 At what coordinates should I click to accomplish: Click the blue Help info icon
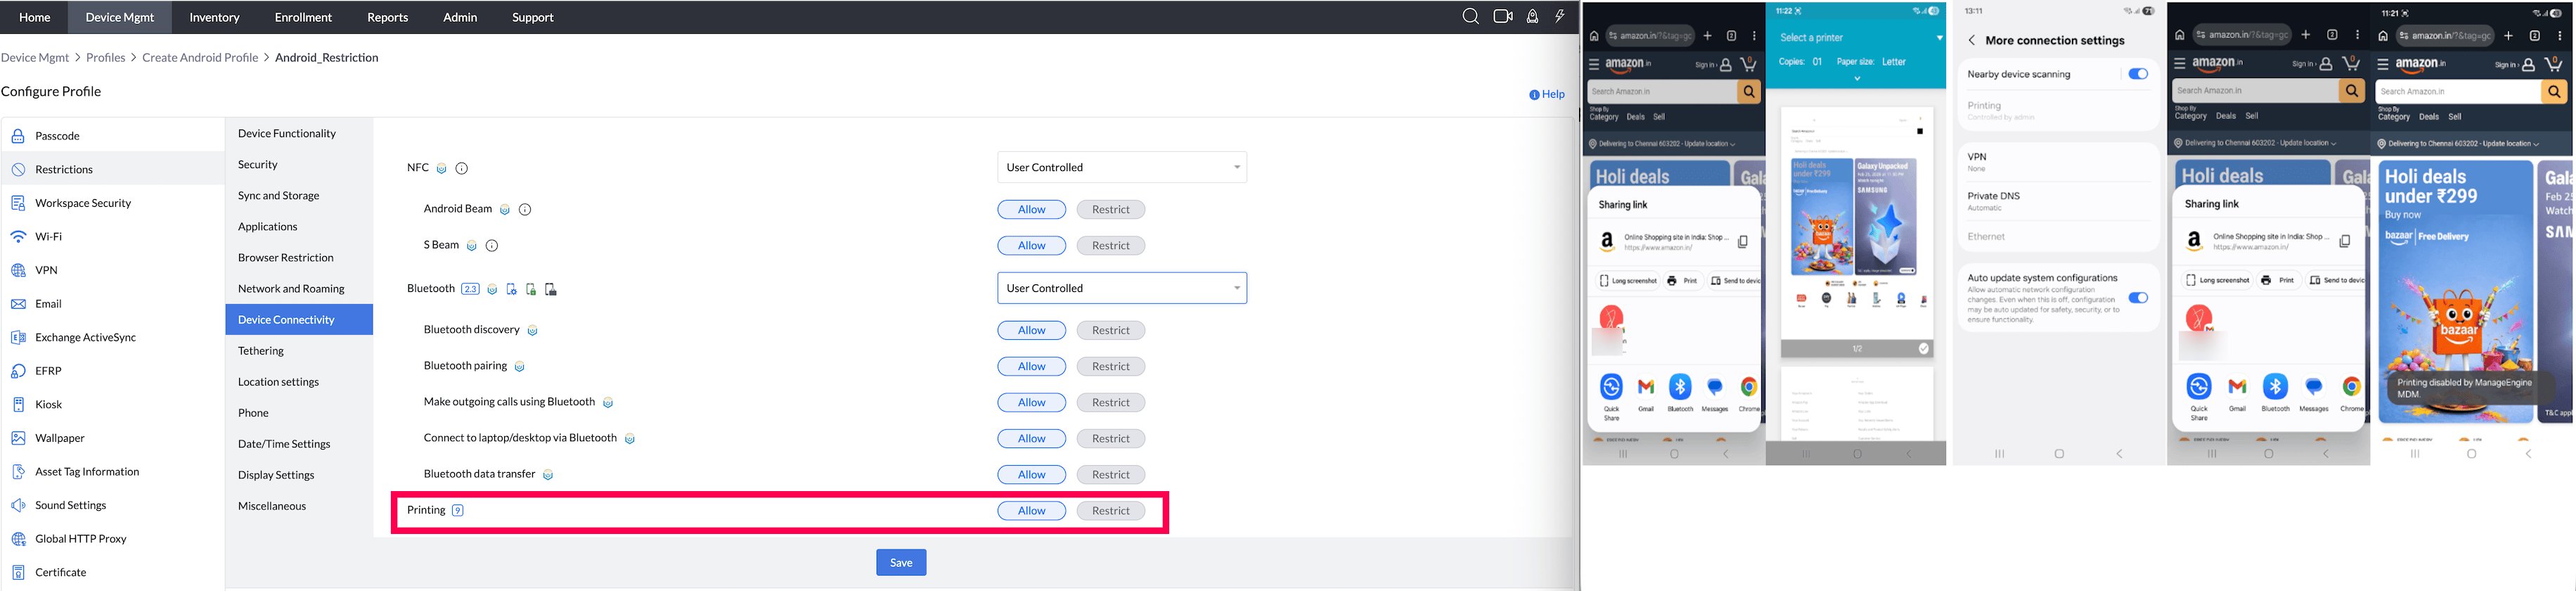(x=1534, y=95)
